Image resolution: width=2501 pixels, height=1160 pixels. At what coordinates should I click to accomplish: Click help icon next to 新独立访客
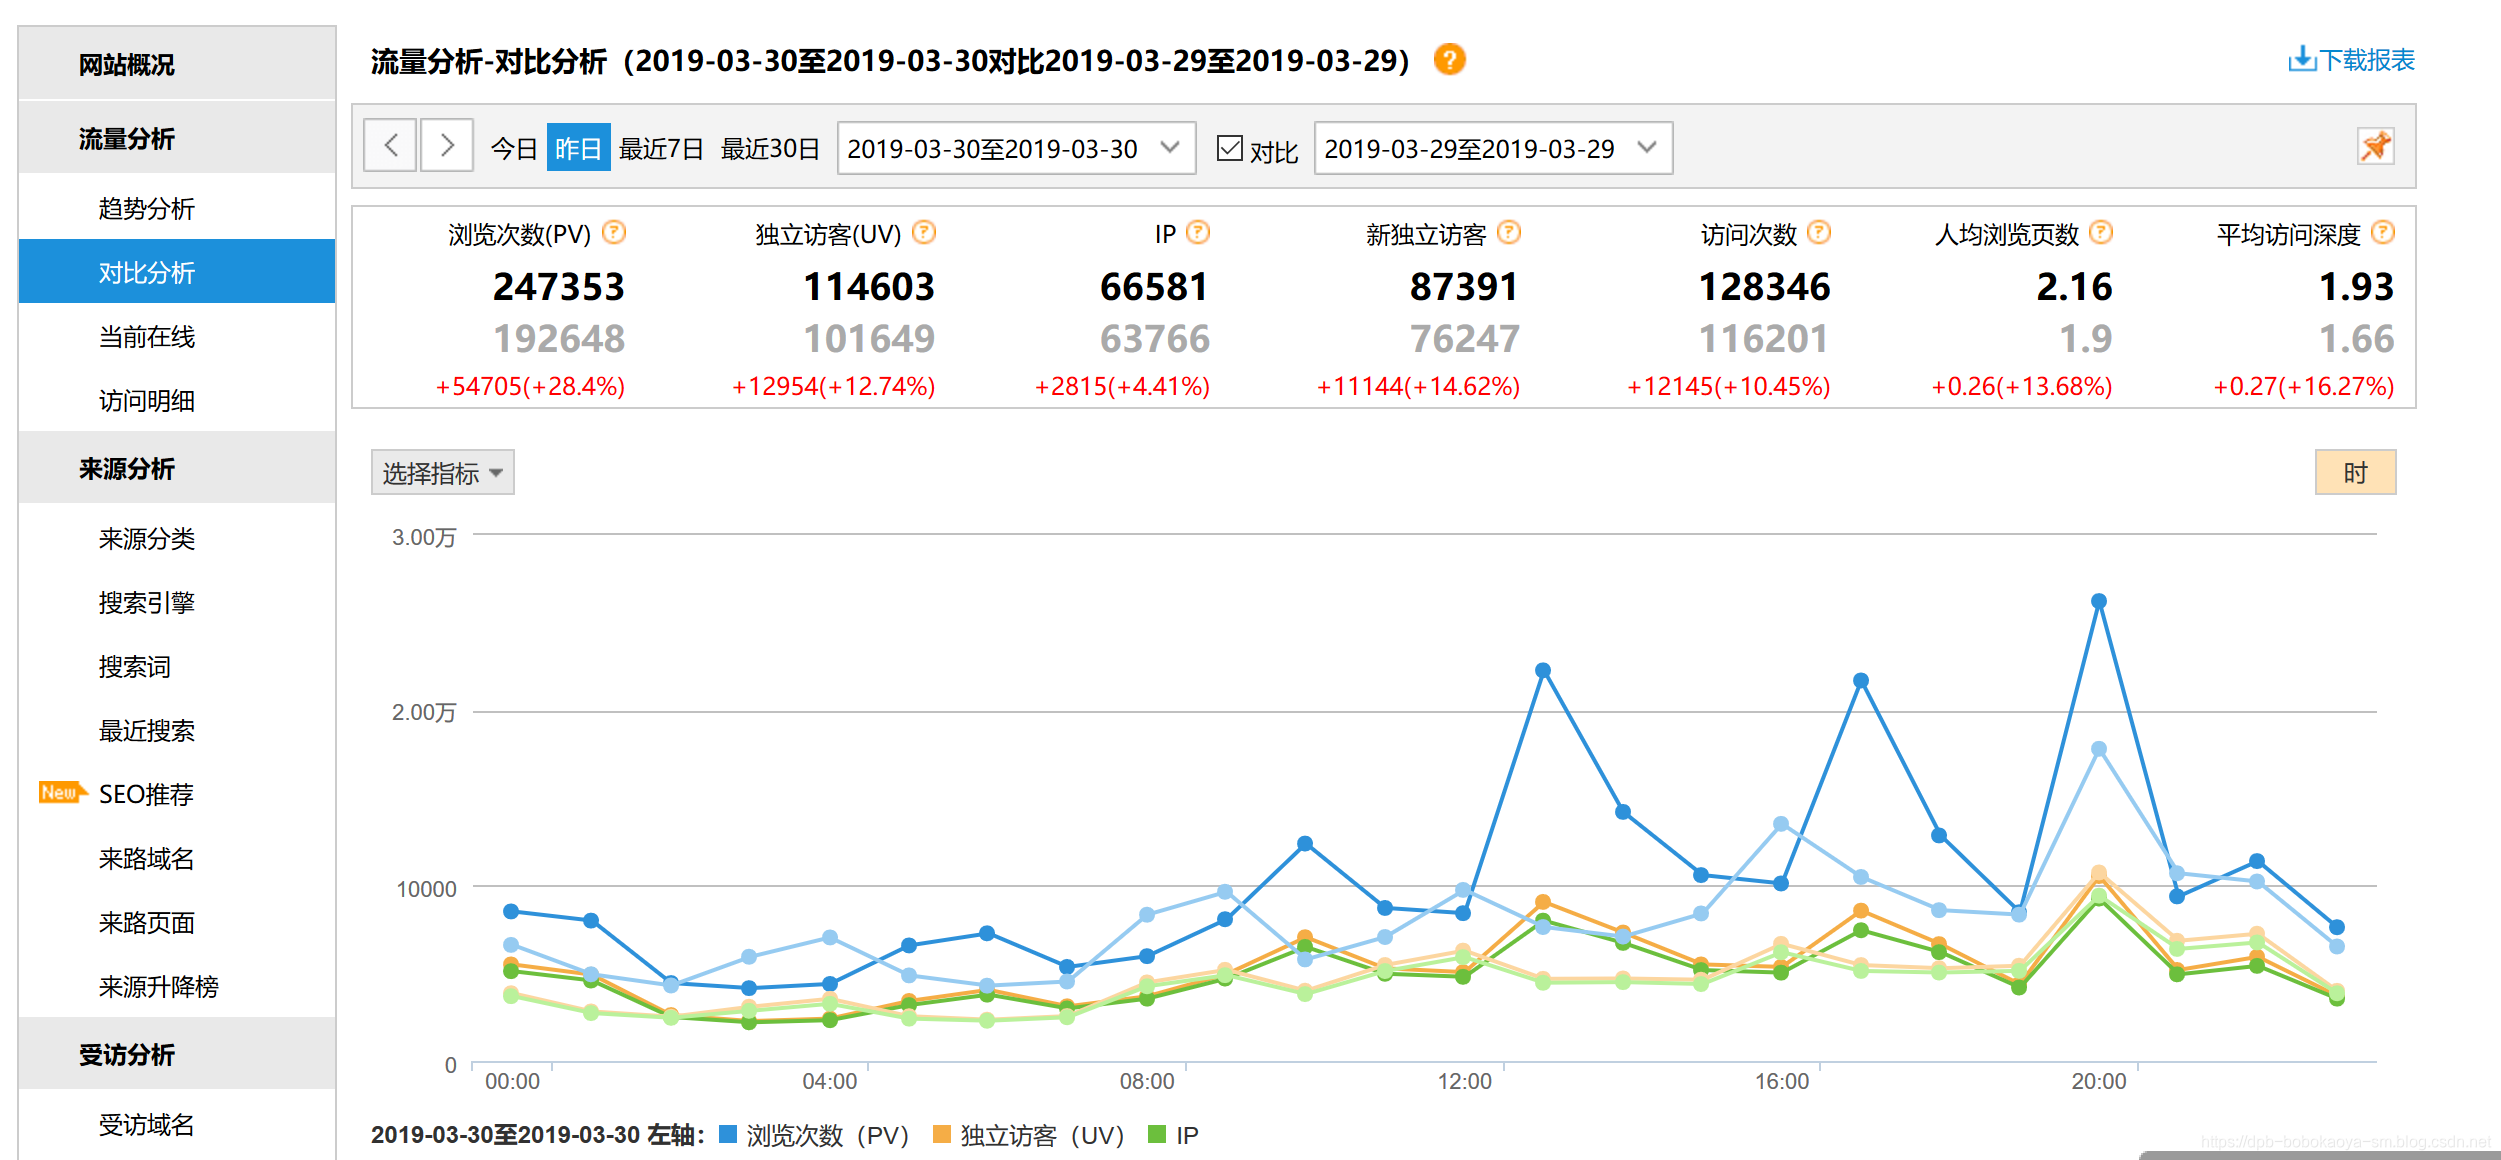coord(1509,233)
